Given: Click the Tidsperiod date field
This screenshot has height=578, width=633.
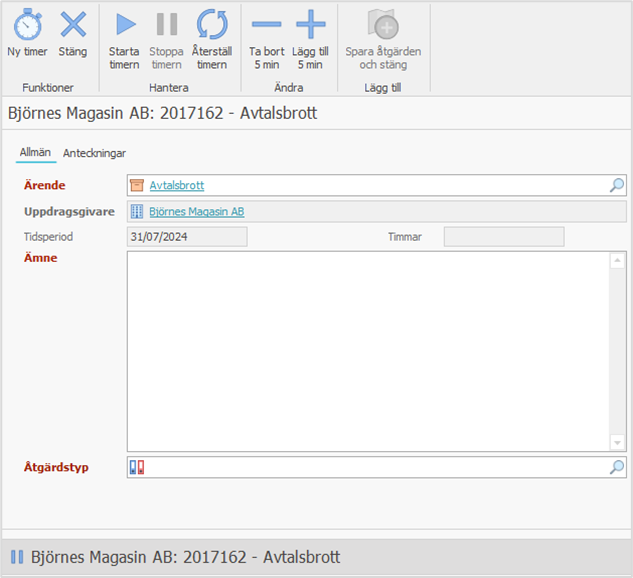Looking at the screenshot, I should (x=187, y=237).
